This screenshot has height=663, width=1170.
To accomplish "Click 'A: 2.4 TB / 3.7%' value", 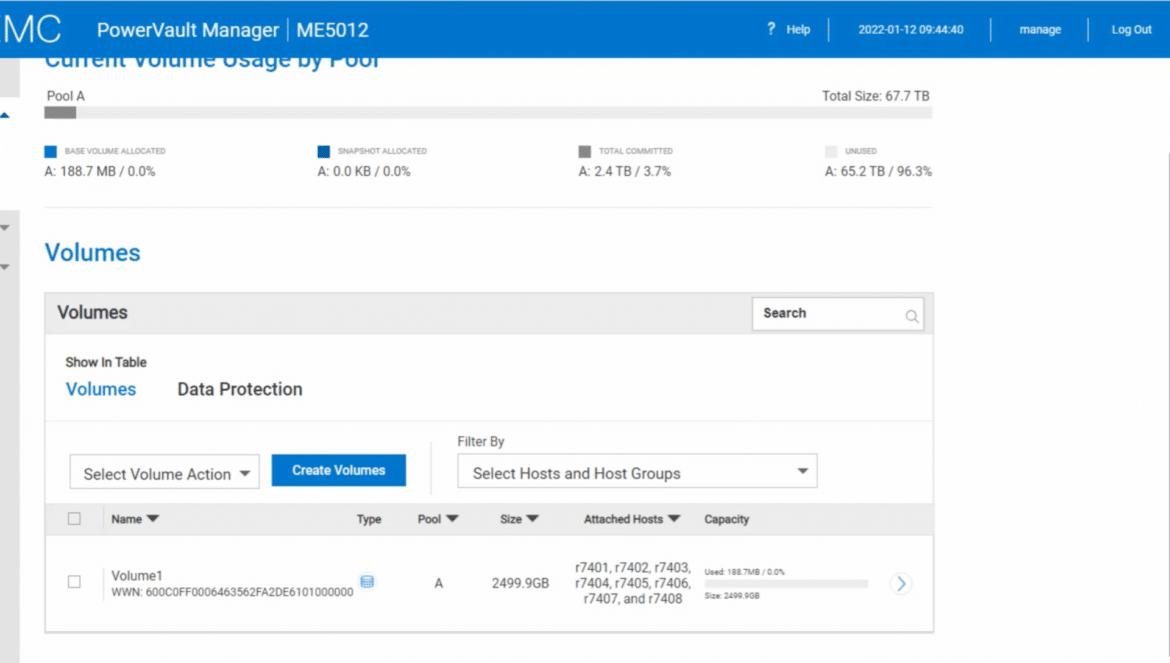I will [625, 172].
